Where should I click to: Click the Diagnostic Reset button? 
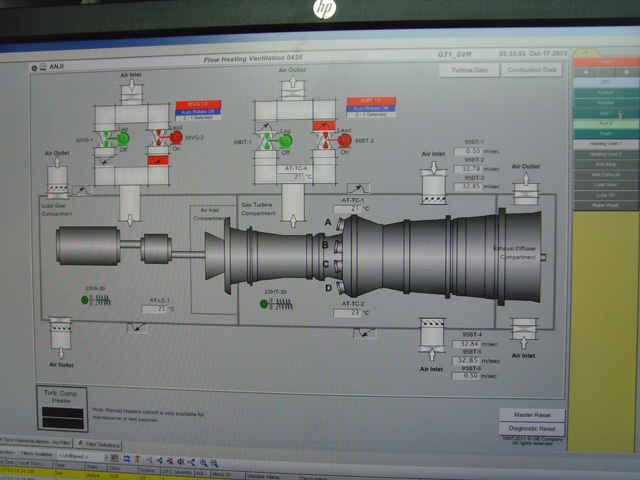click(532, 429)
